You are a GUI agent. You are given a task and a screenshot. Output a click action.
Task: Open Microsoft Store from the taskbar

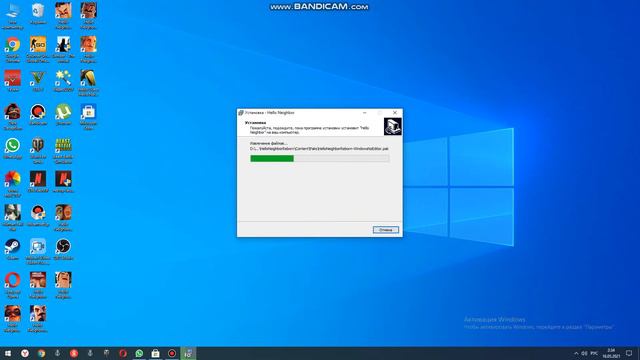pos(156,353)
